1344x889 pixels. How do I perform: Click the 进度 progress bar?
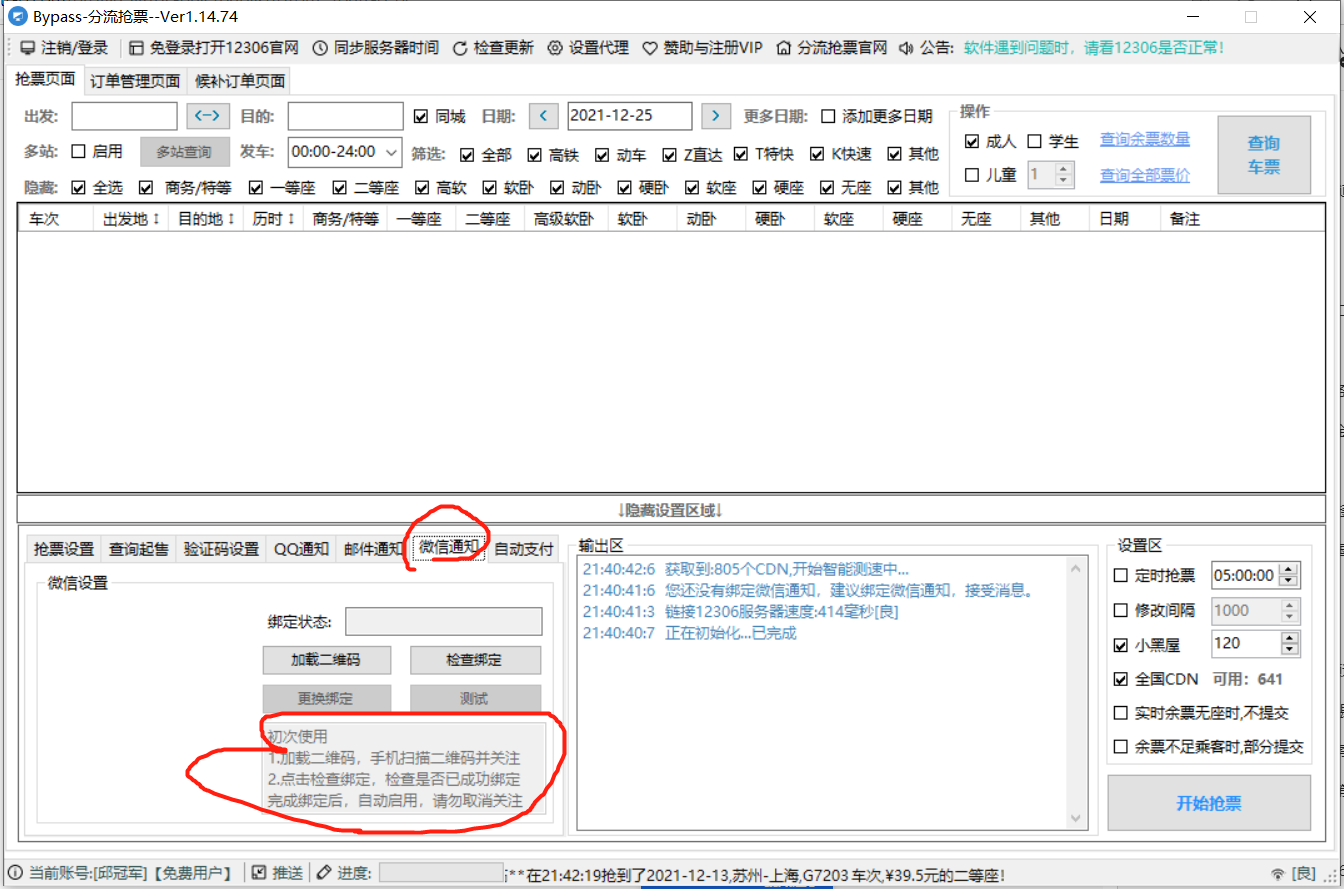440,873
